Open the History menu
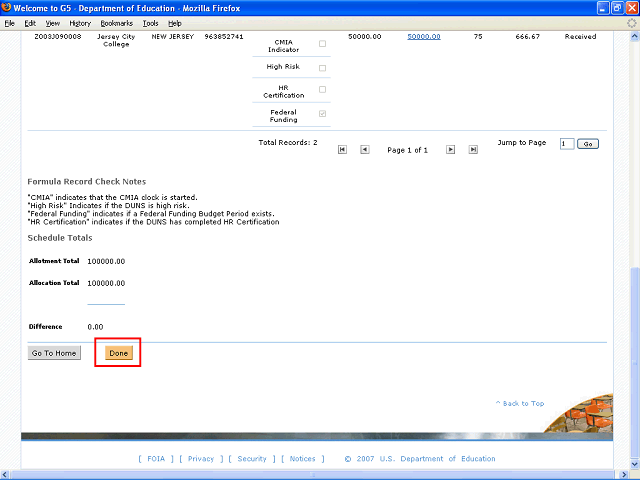640x480 pixels. (80, 23)
